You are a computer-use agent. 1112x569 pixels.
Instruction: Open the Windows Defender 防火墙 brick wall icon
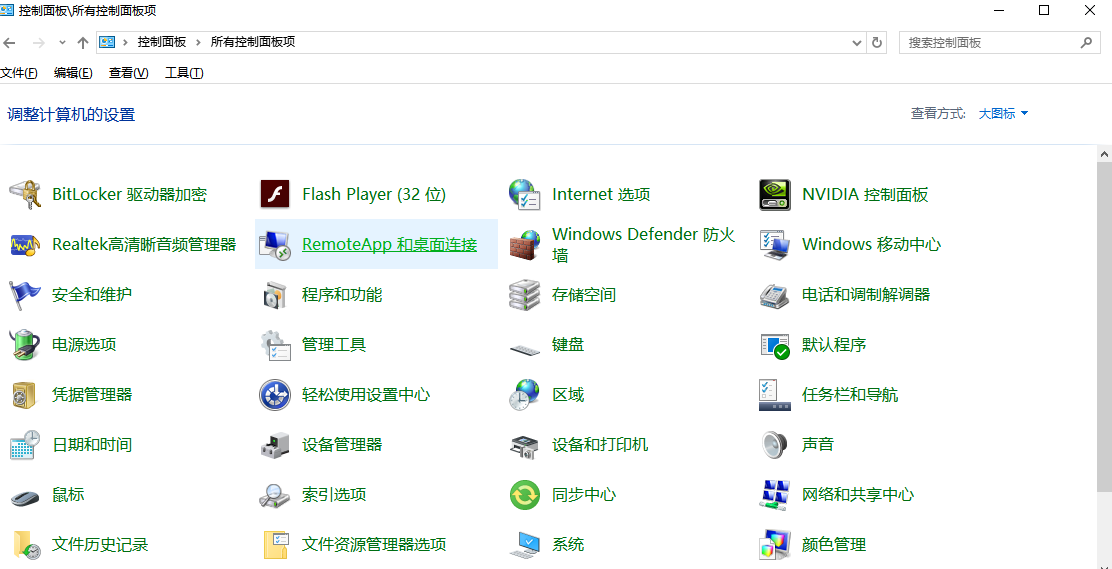click(x=526, y=245)
